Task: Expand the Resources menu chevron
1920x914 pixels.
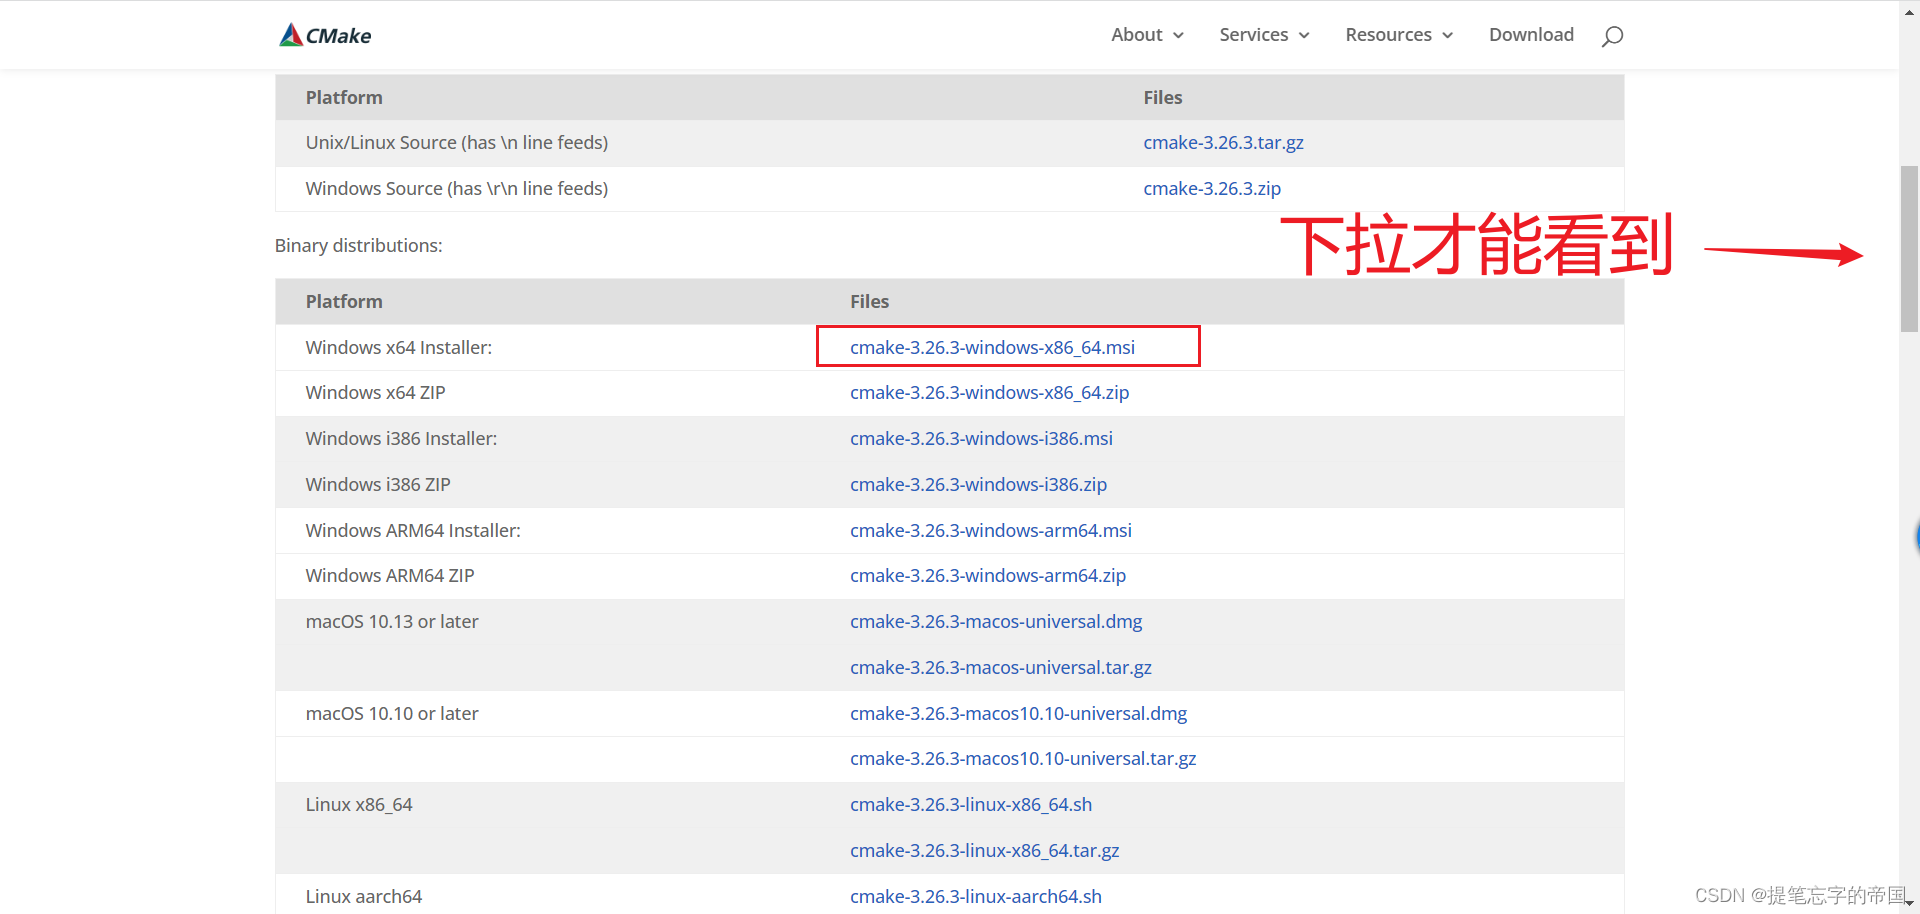Action: click(1447, 35)
